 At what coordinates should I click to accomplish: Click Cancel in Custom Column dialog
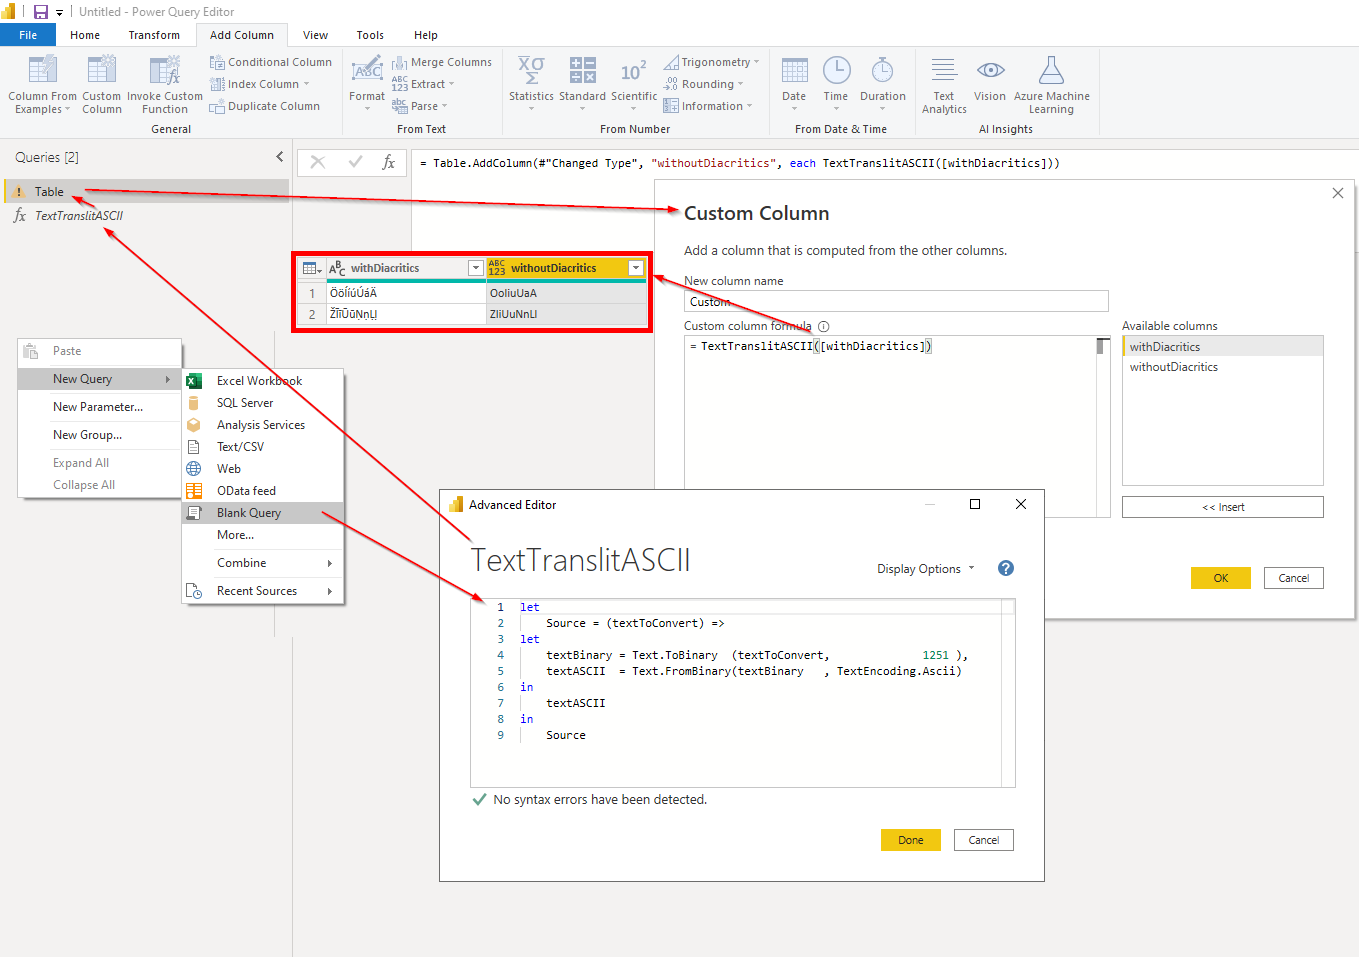[x=1294, y=578]
